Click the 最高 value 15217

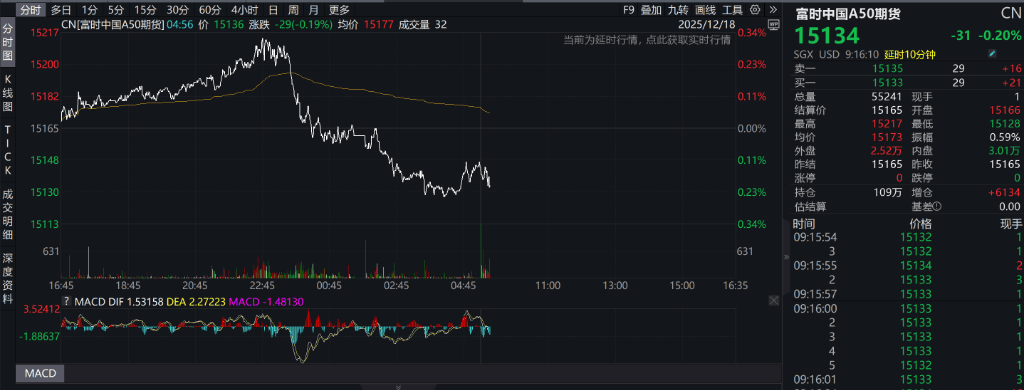887,123
